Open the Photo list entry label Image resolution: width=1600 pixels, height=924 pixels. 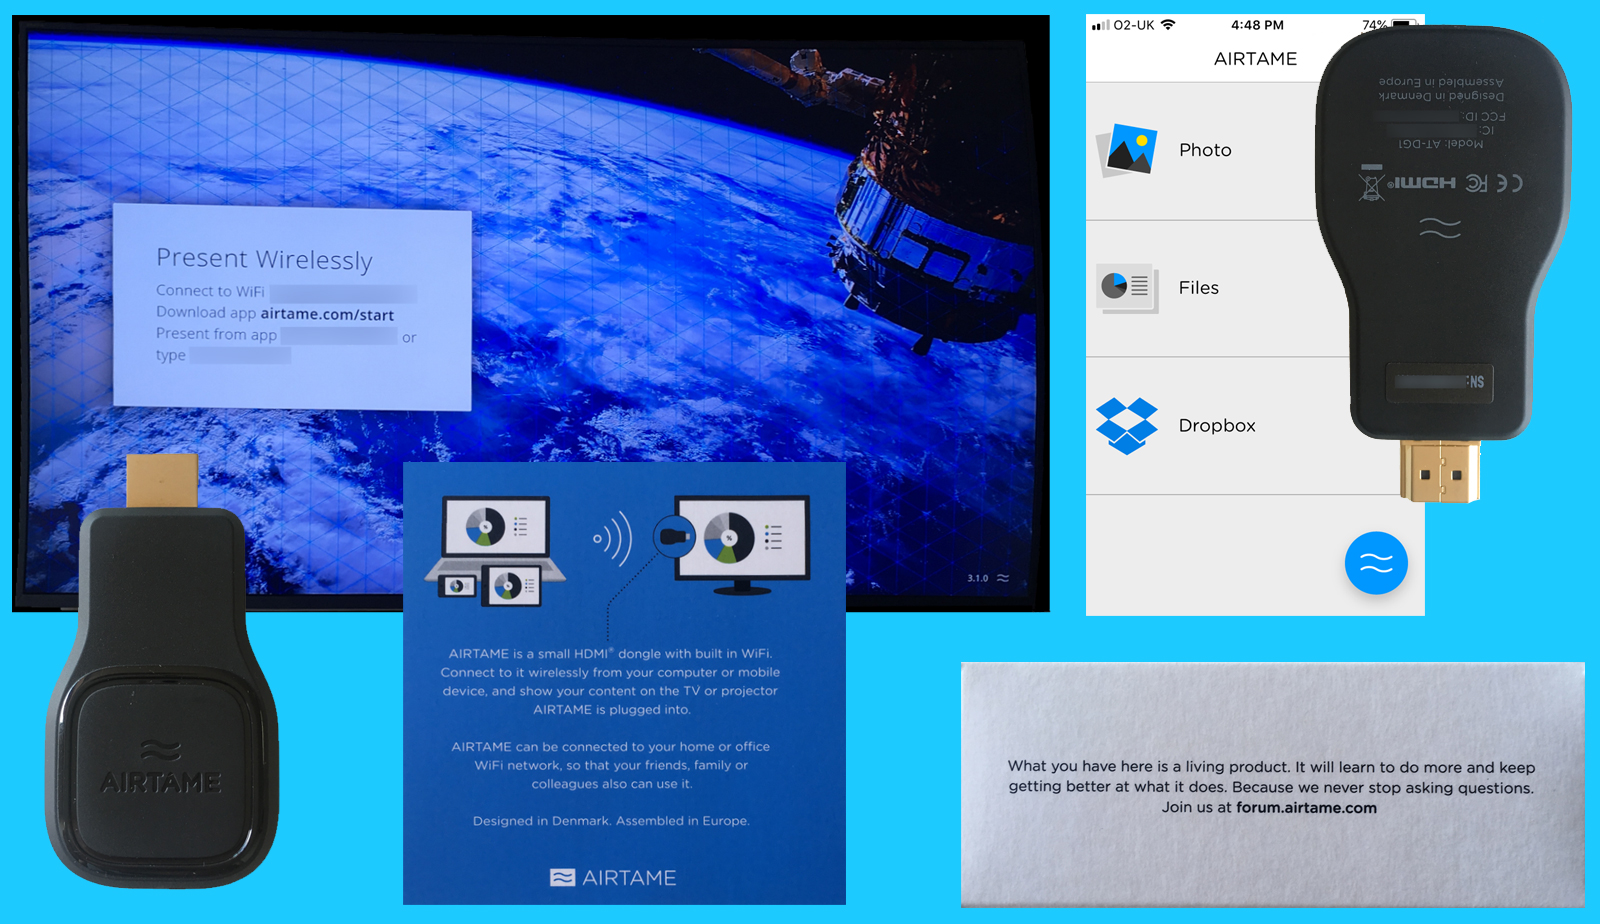click(1205, 150)
